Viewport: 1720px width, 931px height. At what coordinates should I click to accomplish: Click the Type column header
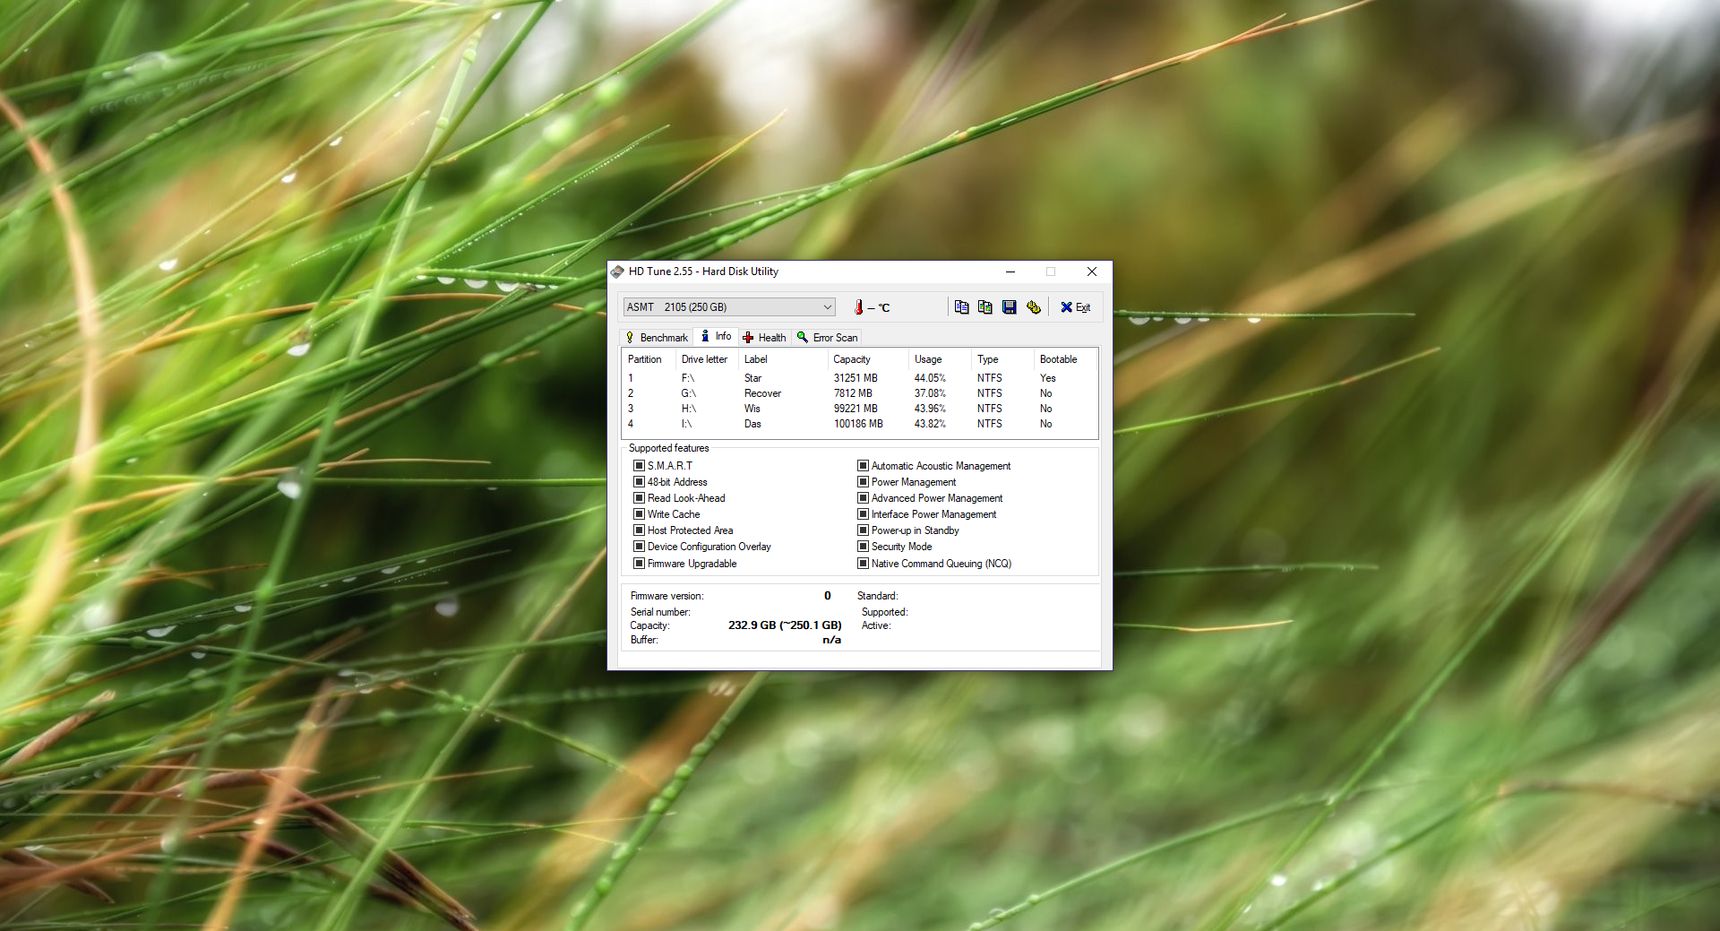(1003, 359)
